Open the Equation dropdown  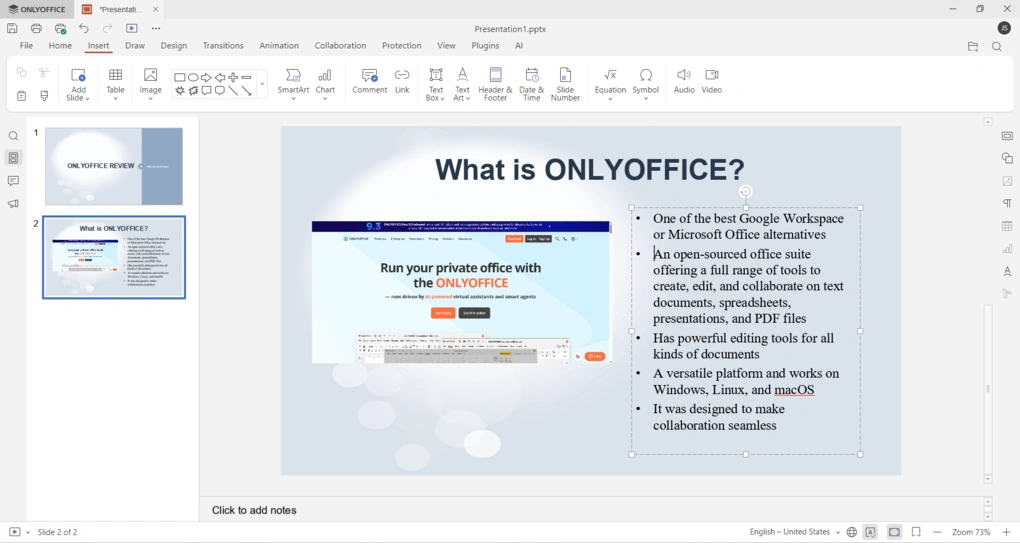click(610, 98)
